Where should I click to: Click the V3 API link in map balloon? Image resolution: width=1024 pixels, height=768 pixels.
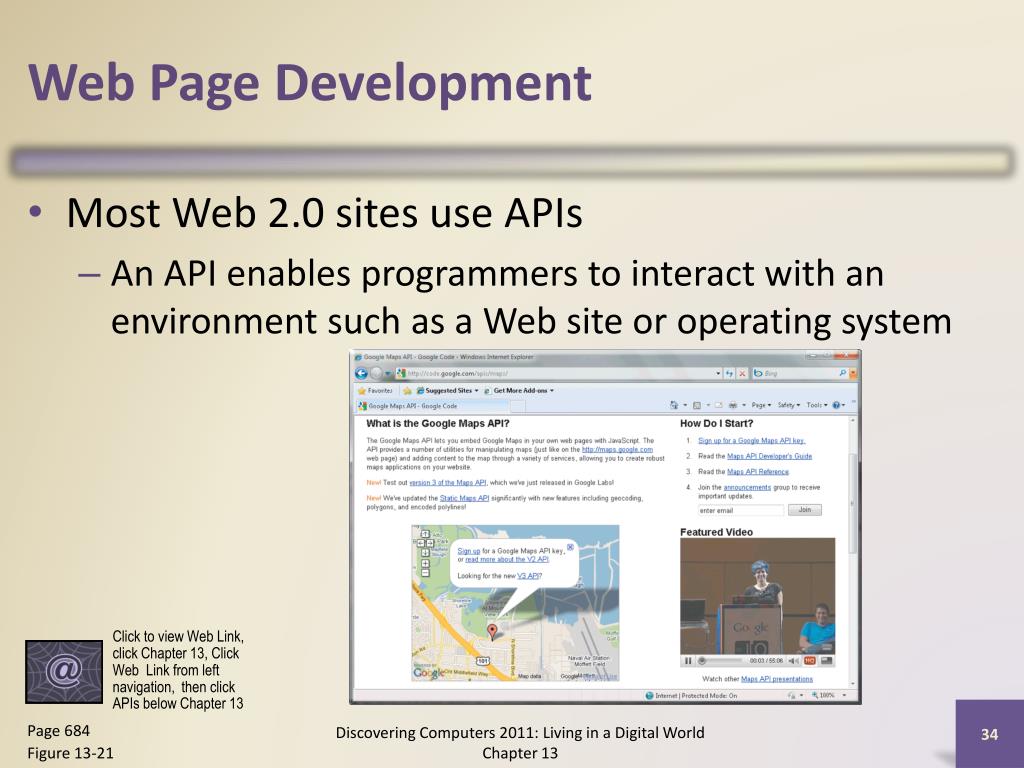click(528, 576)
